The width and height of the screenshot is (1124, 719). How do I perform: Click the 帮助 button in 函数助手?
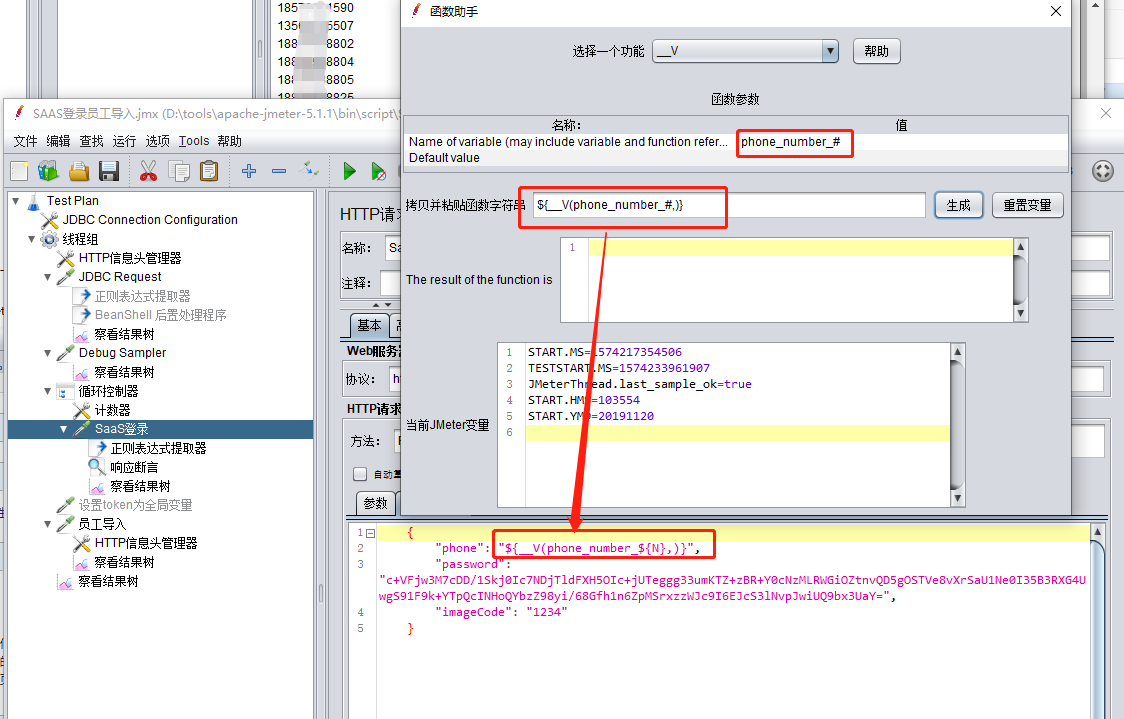pyautogui.click(x=876, y=52)
